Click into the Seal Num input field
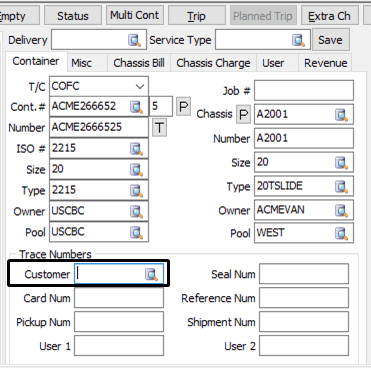This screenshot has height=370, width=371. click(304, 274)
